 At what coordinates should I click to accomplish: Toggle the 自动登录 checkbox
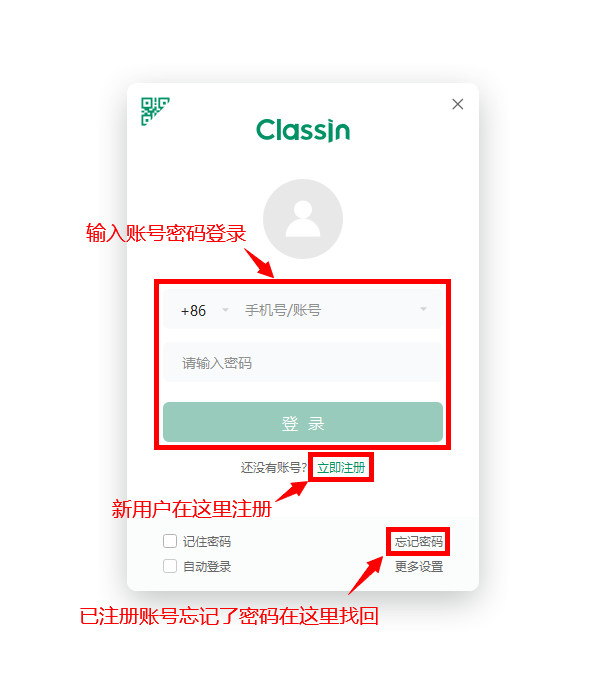click(170, 566)
